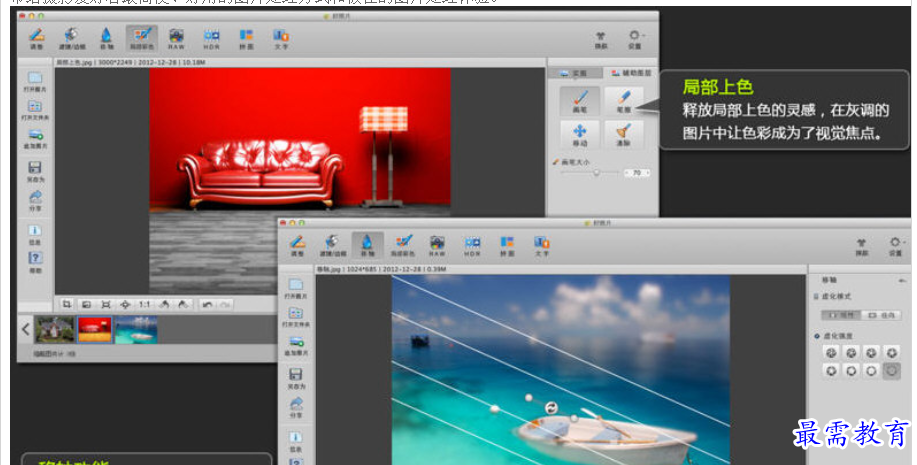Click 打开图片 in red sofa window sidebar

tap(35, 82)
